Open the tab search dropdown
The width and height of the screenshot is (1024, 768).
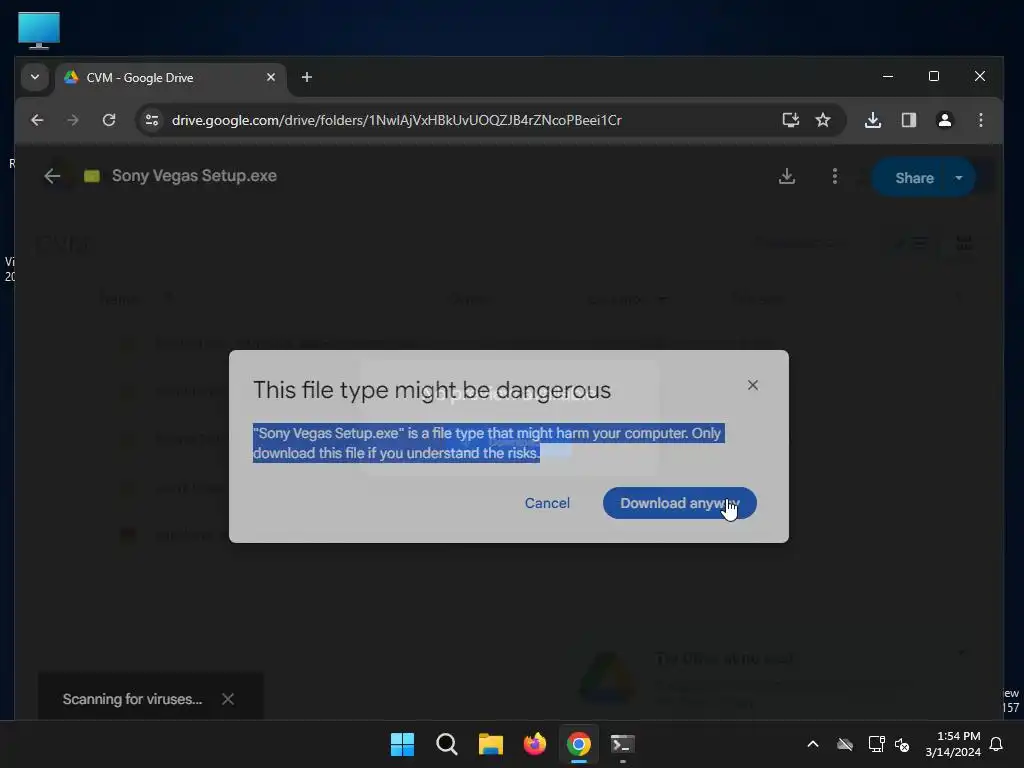point(35,78)
